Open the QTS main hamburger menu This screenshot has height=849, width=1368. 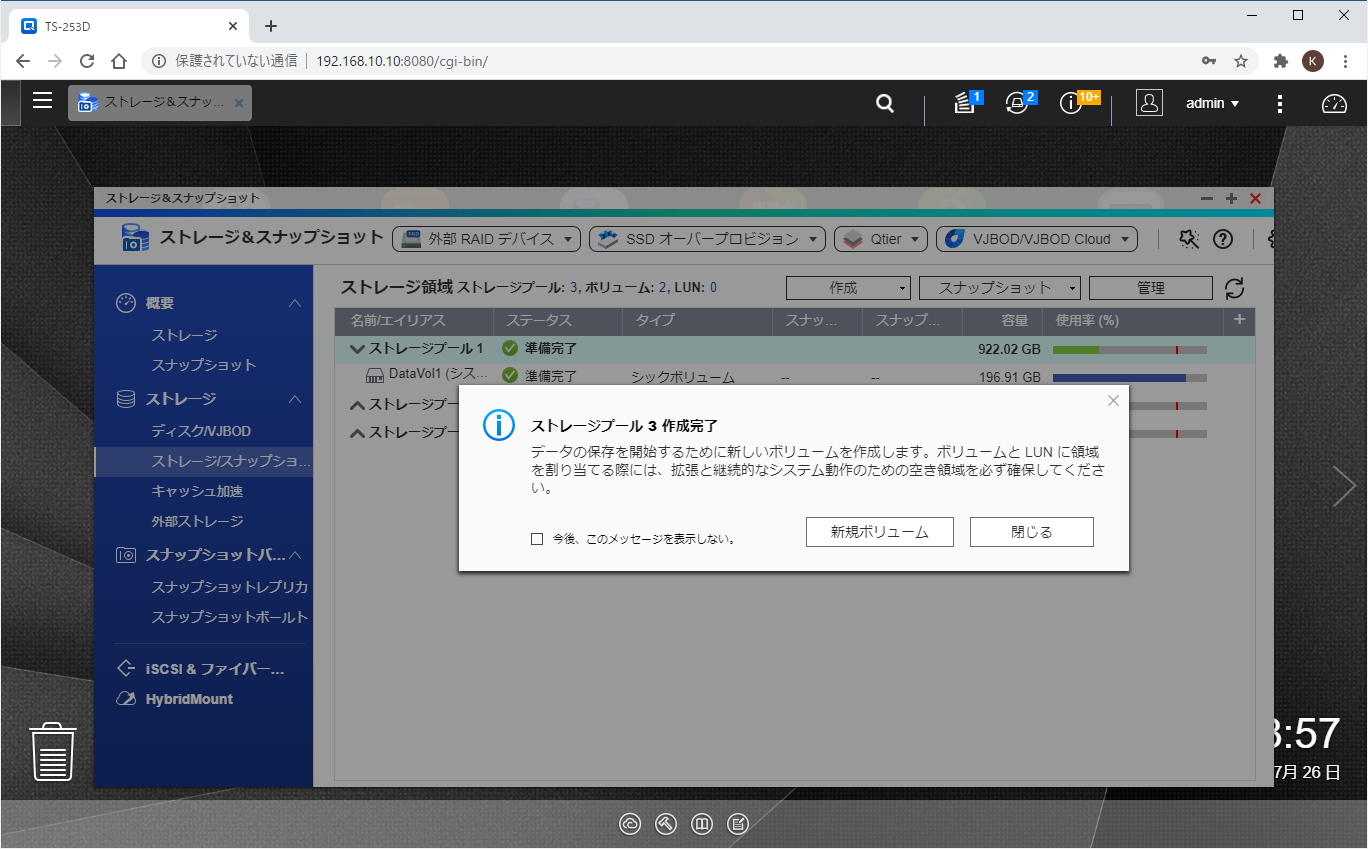click(x=42, y=100)
